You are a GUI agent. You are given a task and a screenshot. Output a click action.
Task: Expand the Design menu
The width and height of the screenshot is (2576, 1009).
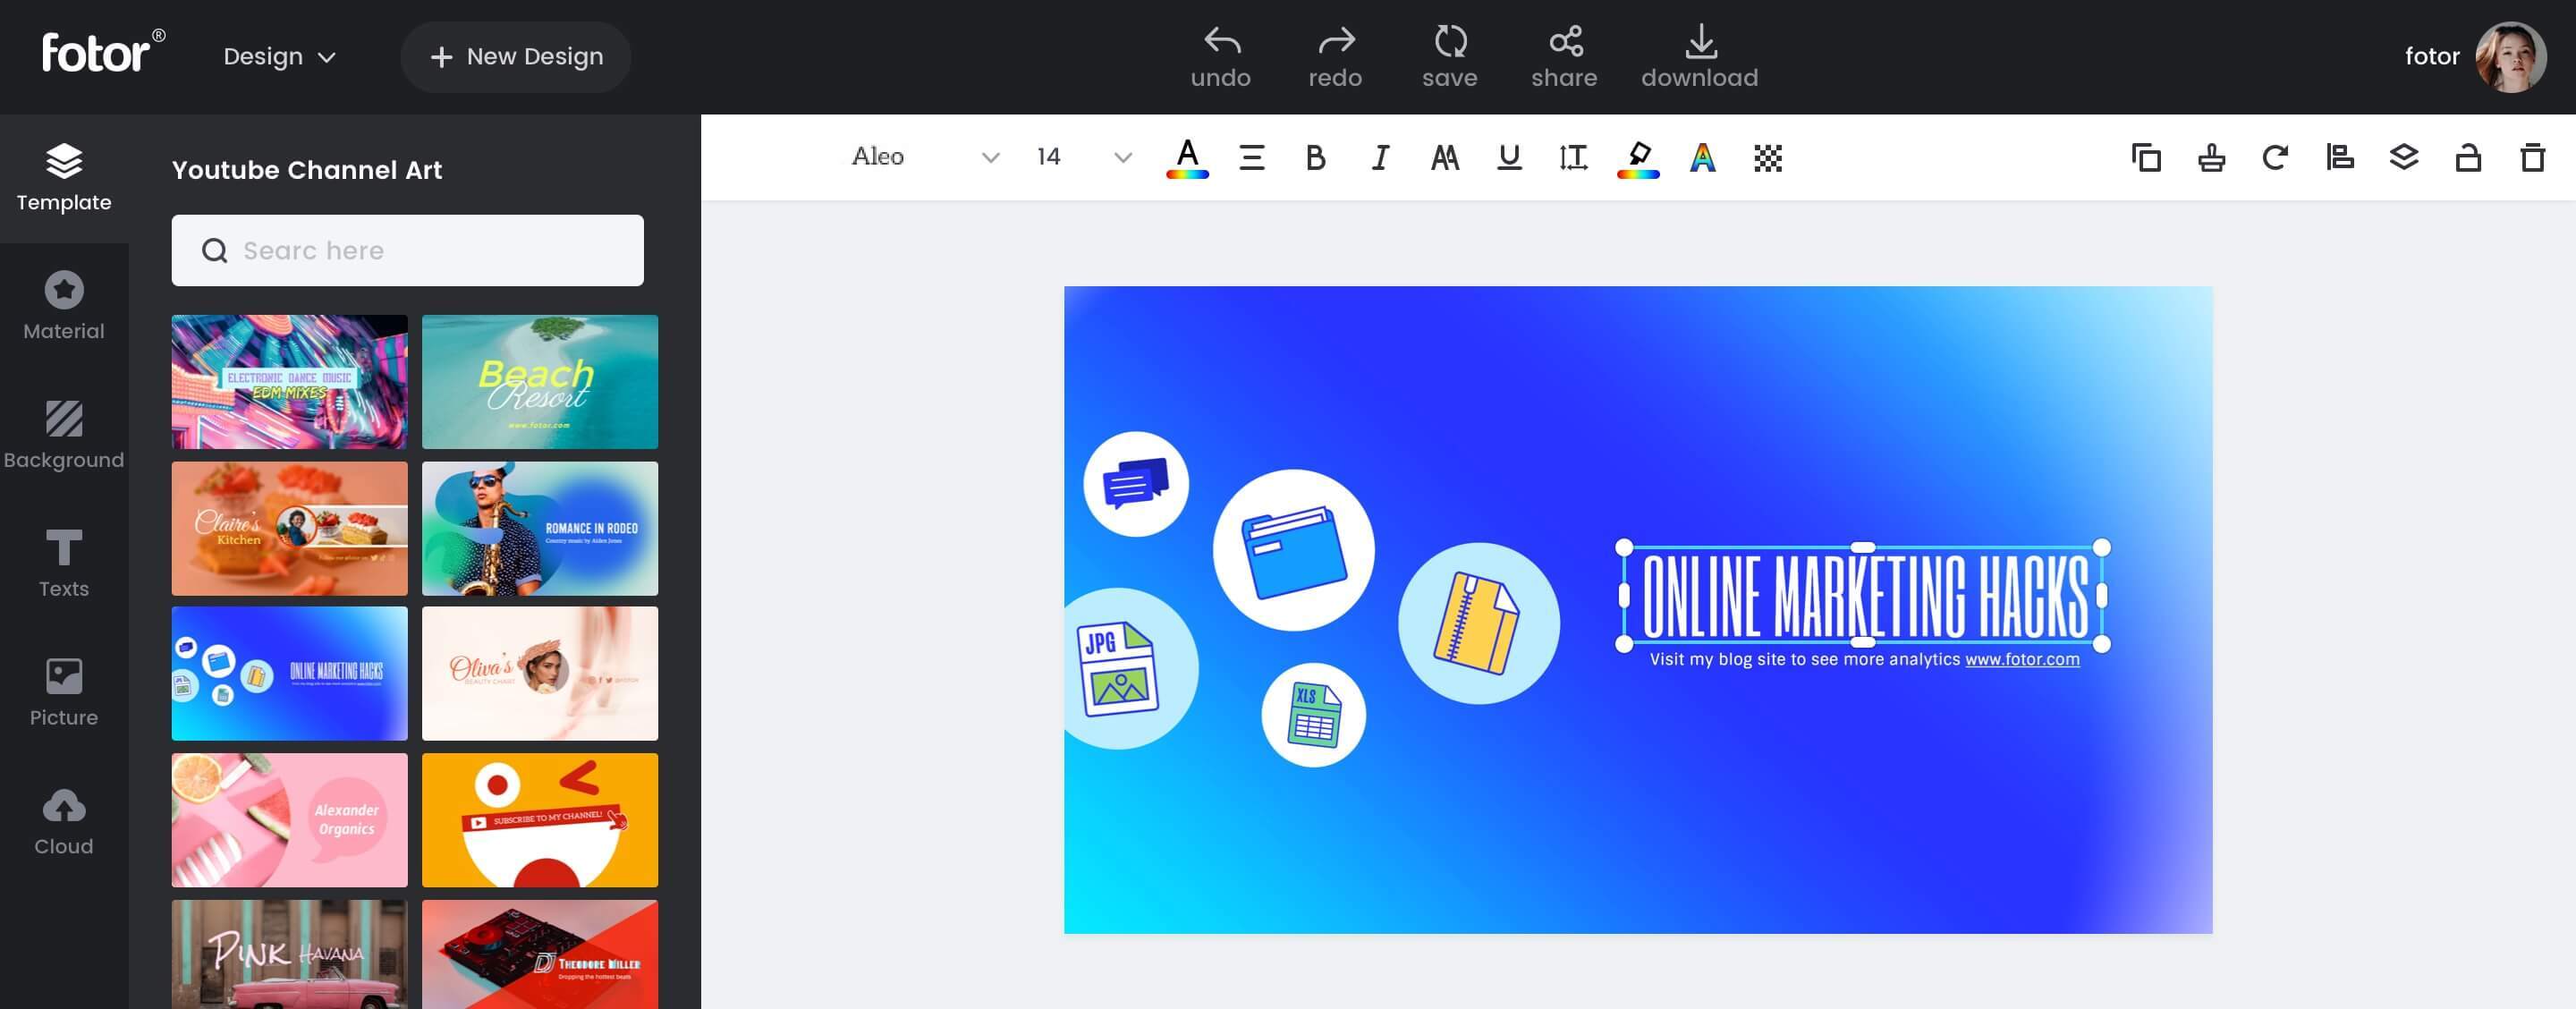point(276,55)
